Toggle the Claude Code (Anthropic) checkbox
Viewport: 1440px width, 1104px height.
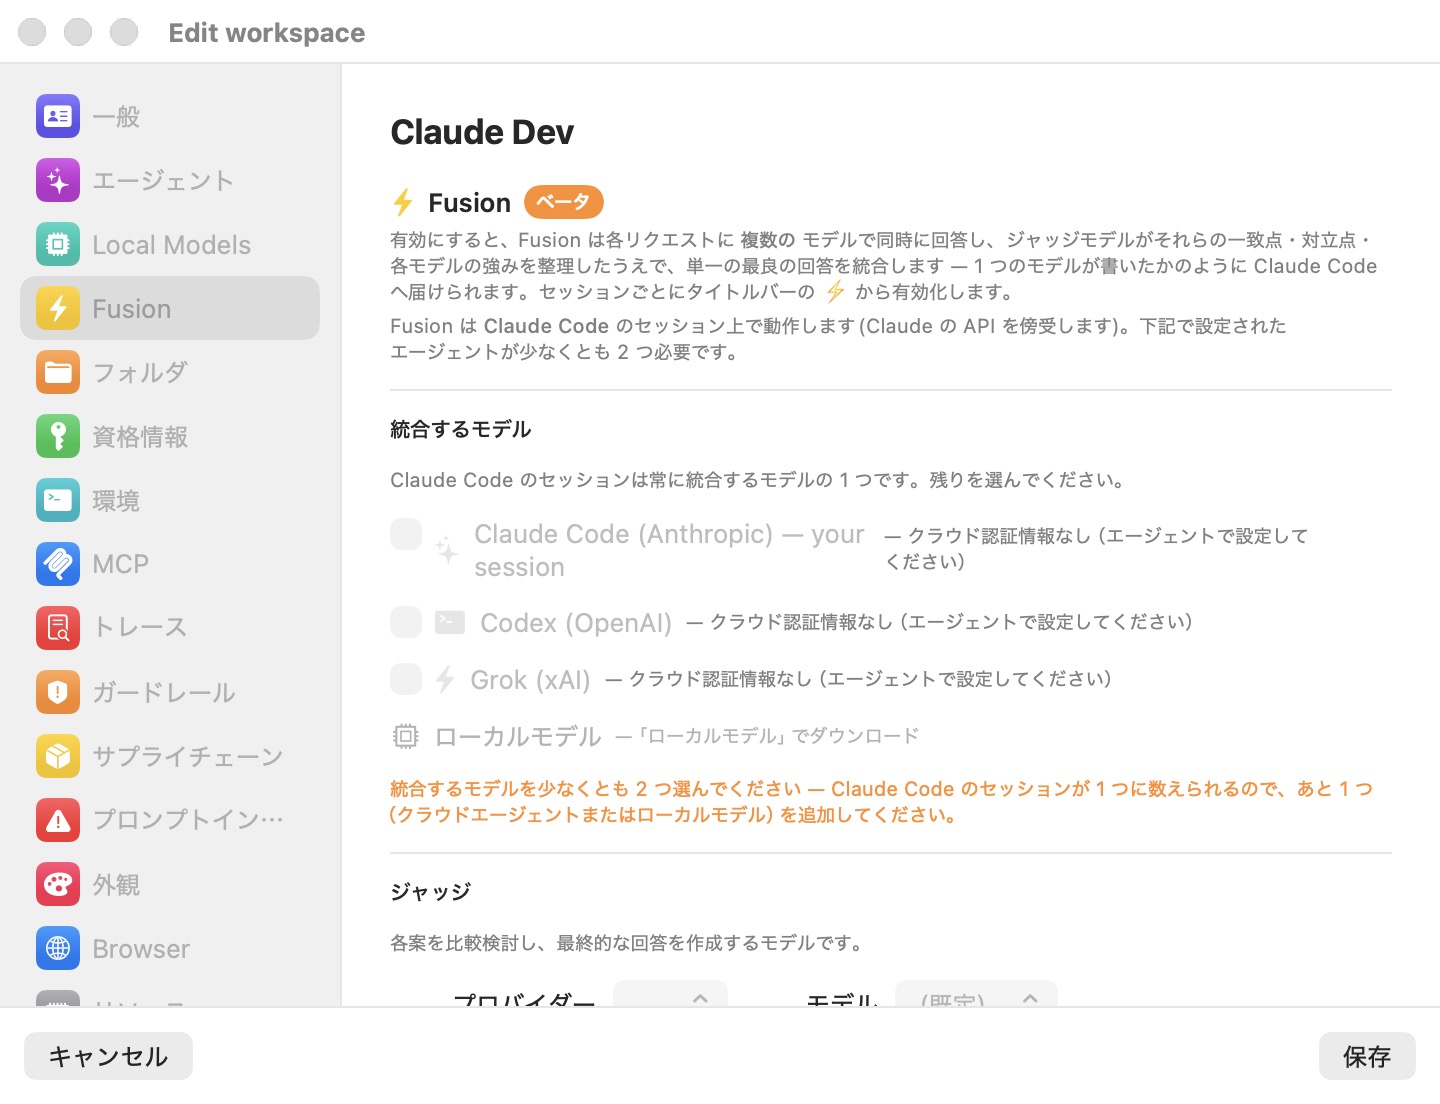[x=406, y=534]
